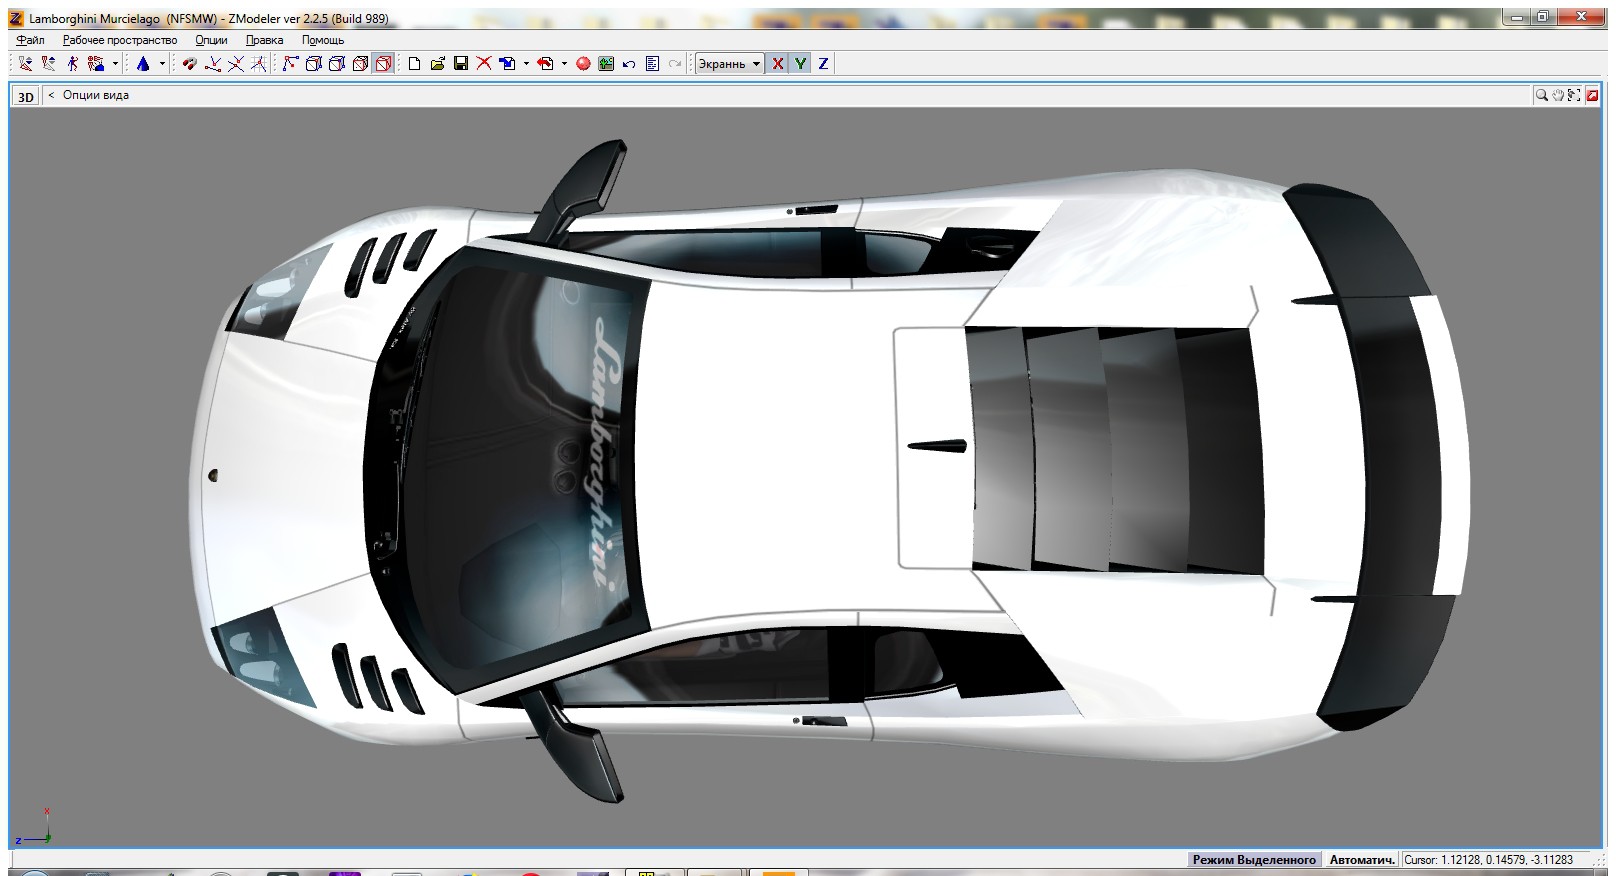
Task: Toggle the Режим Выделенного status button
Action: coord(1254,860)
